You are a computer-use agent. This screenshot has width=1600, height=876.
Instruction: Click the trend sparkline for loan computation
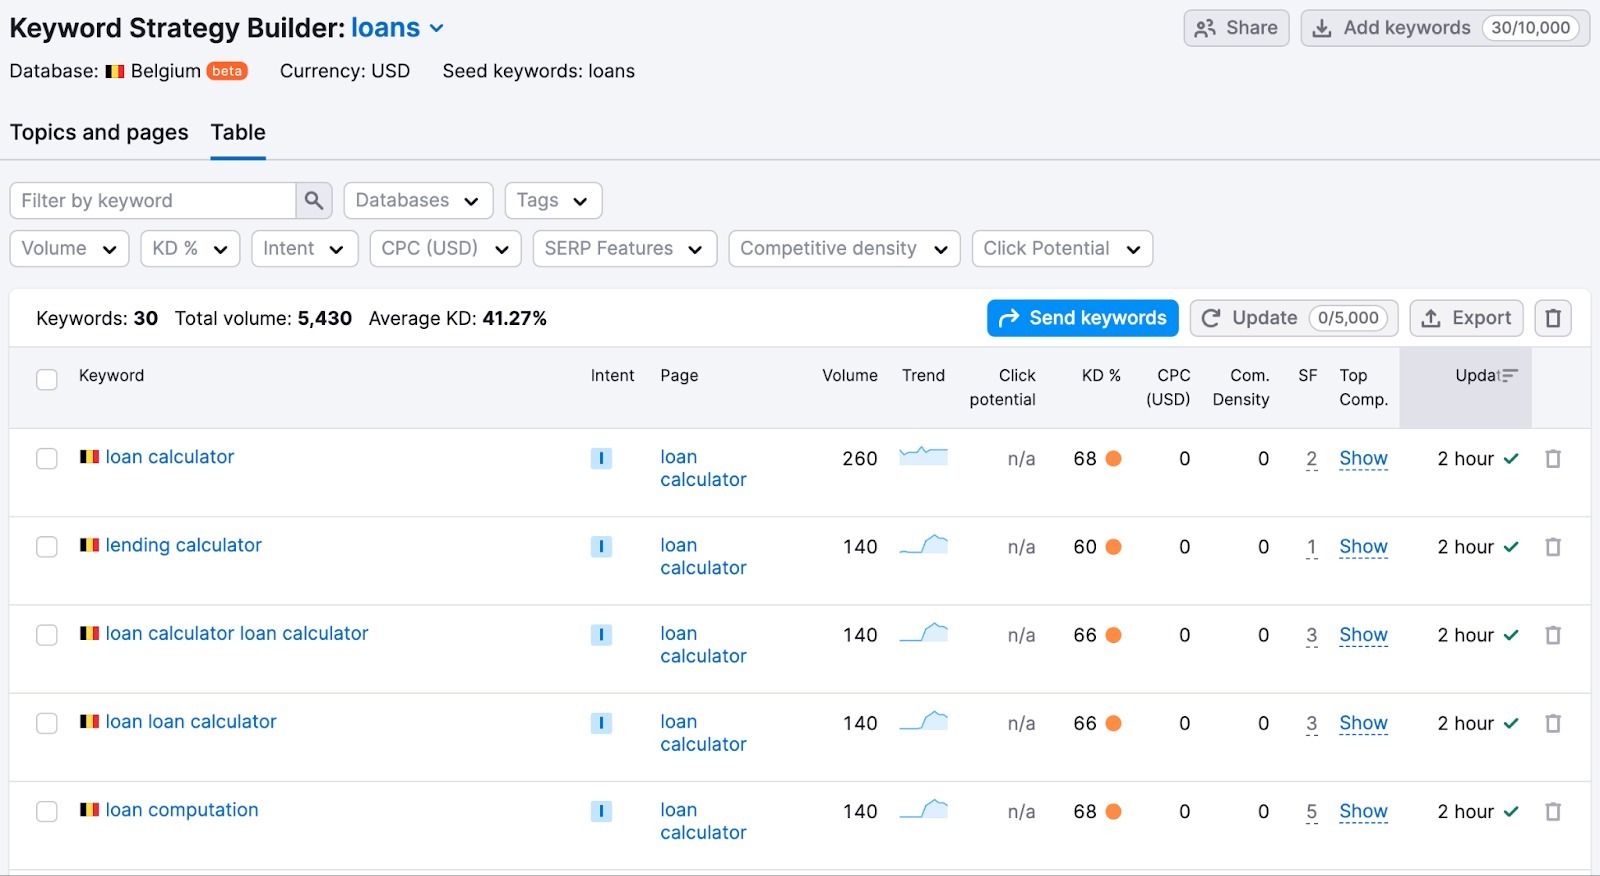(x=923, y=808)
